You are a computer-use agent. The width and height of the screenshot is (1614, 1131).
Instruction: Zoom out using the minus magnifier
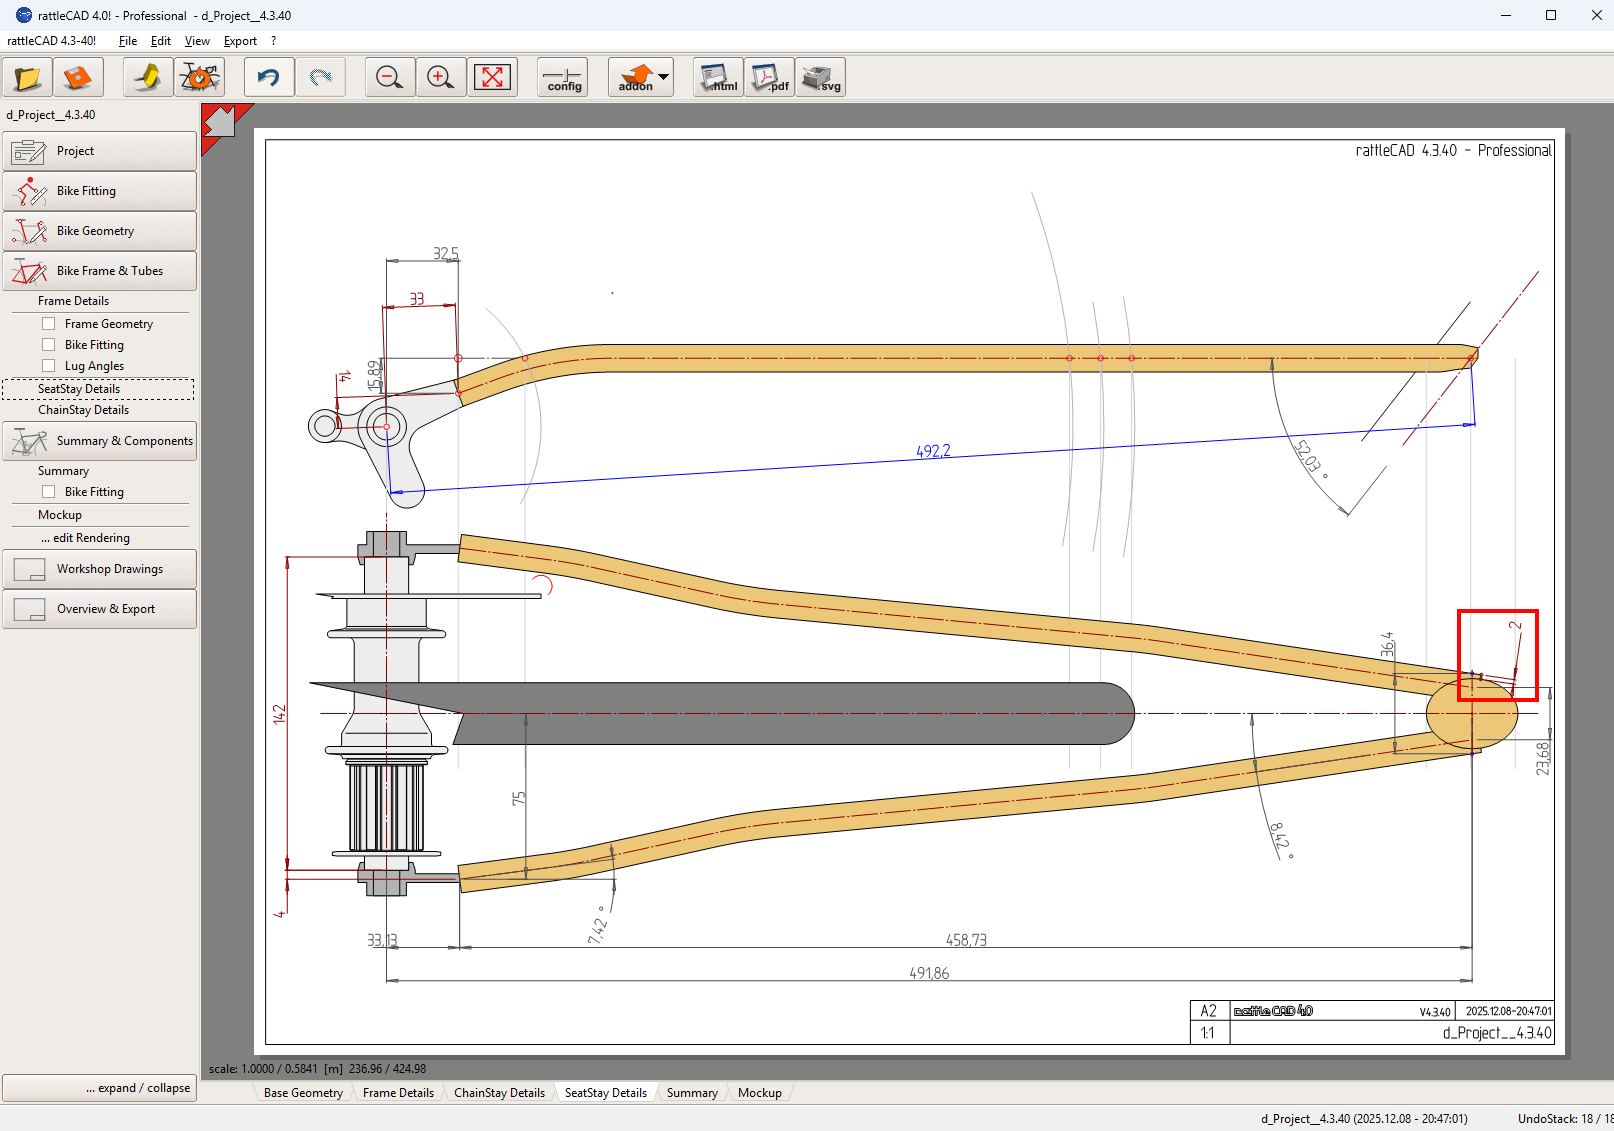(389, 78)
